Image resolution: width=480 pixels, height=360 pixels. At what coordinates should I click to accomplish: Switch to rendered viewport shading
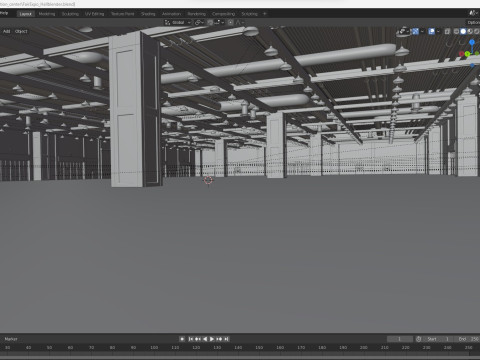(477, 31)
